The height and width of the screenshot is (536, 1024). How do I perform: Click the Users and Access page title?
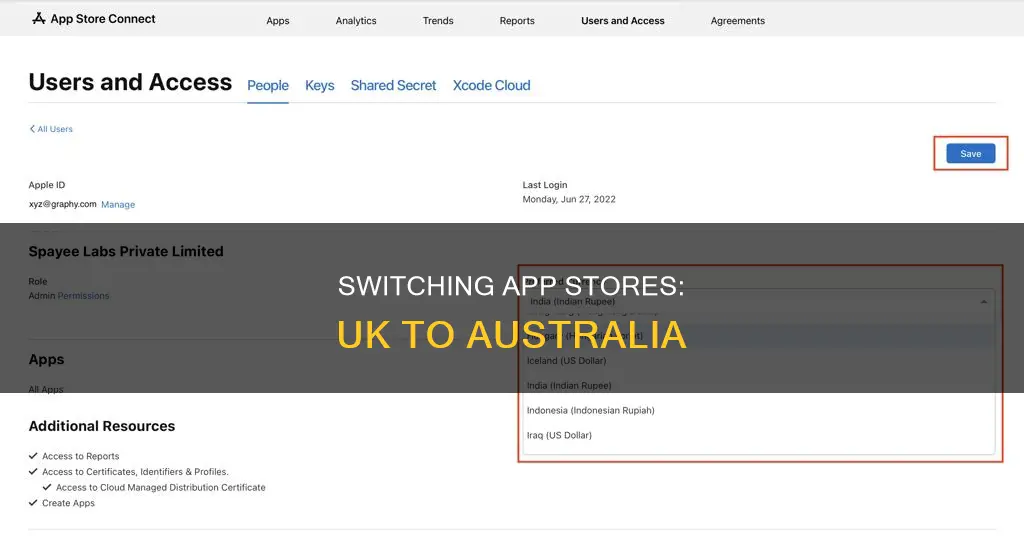coord(130,82)
